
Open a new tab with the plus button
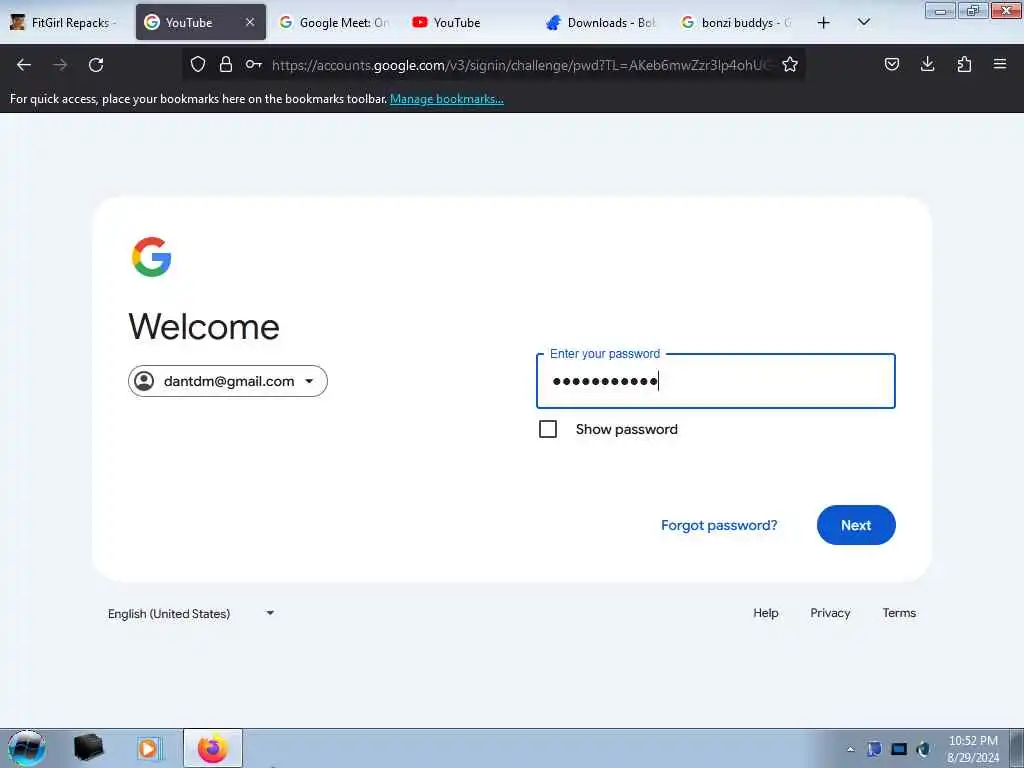tap(824, 23)
